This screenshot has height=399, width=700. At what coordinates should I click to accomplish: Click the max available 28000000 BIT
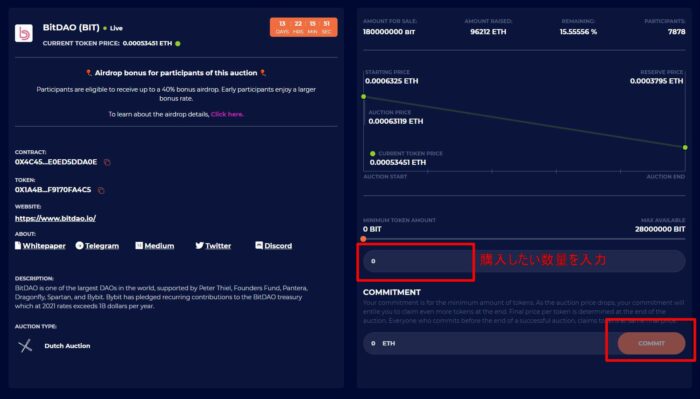tap(660, 229)
